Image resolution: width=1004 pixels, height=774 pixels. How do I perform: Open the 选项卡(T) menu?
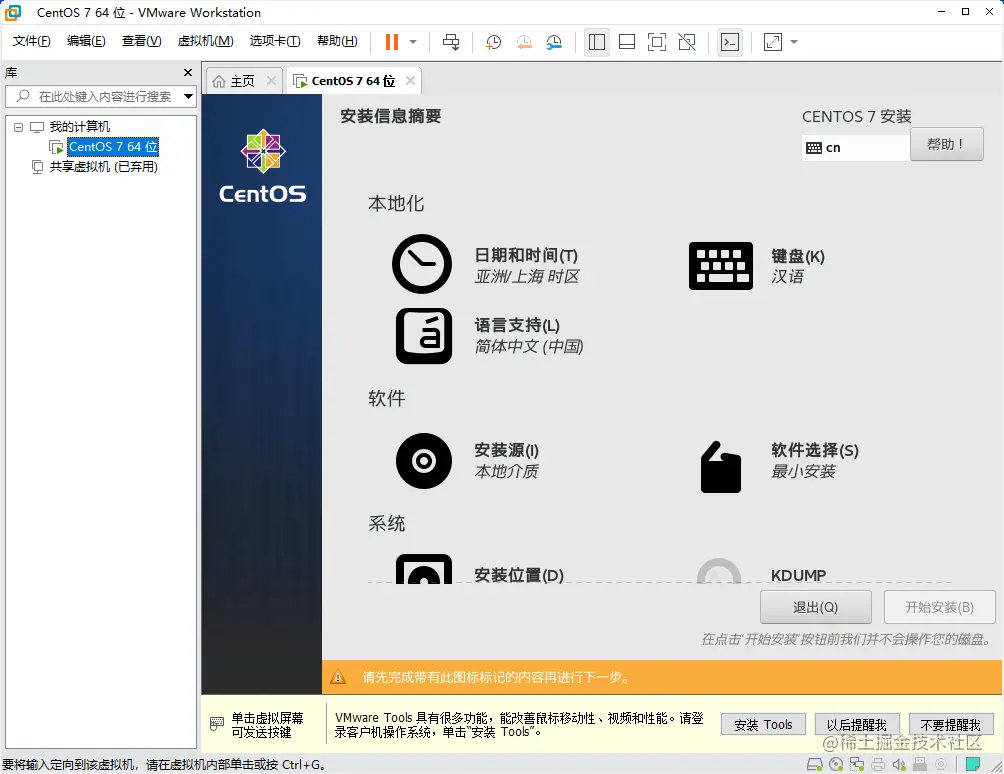[x=275, y=41]
